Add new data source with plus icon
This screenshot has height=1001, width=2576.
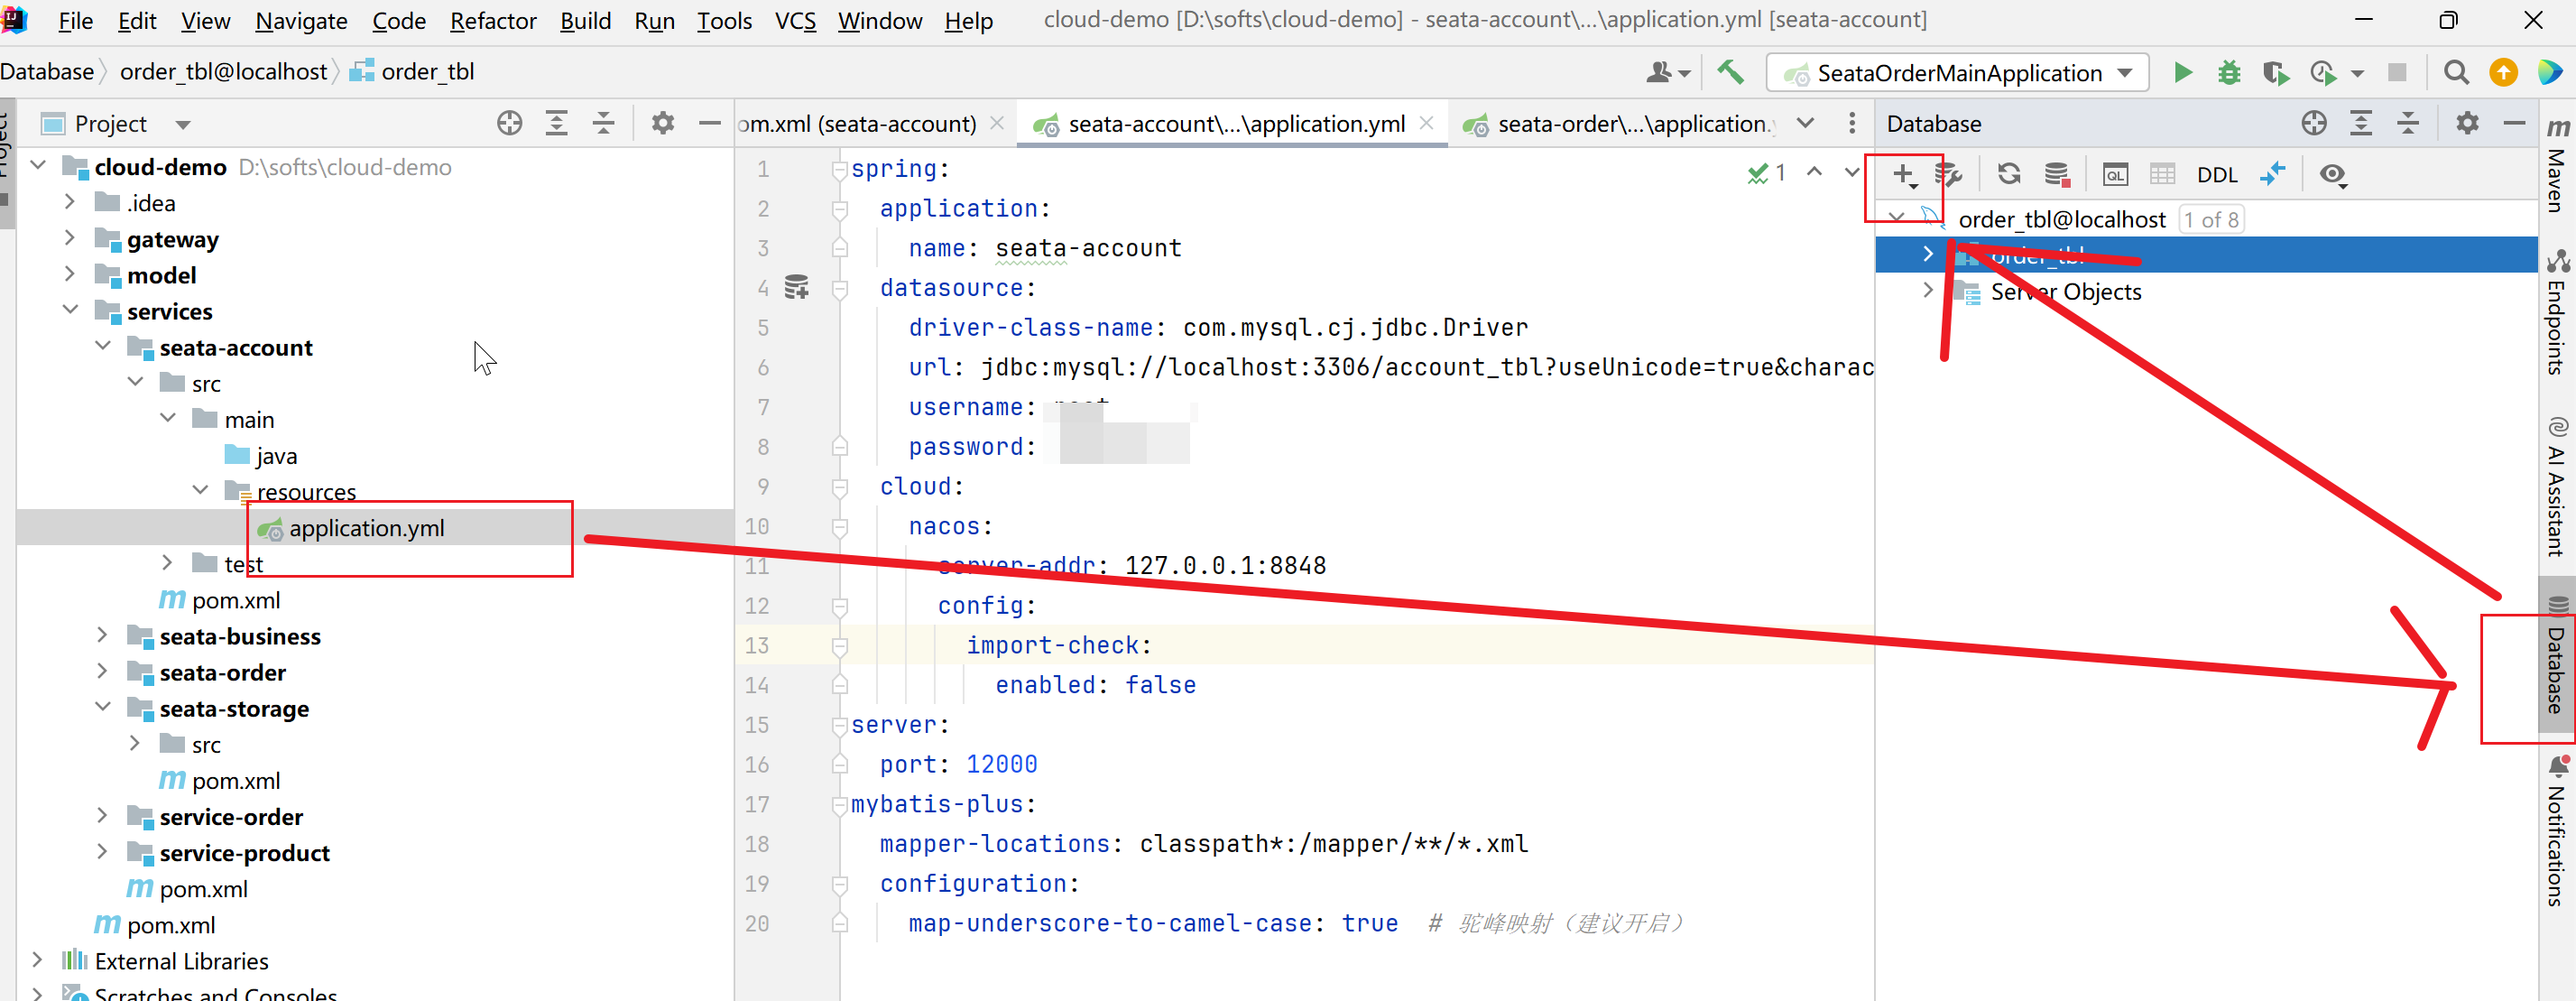(1904, 175)
